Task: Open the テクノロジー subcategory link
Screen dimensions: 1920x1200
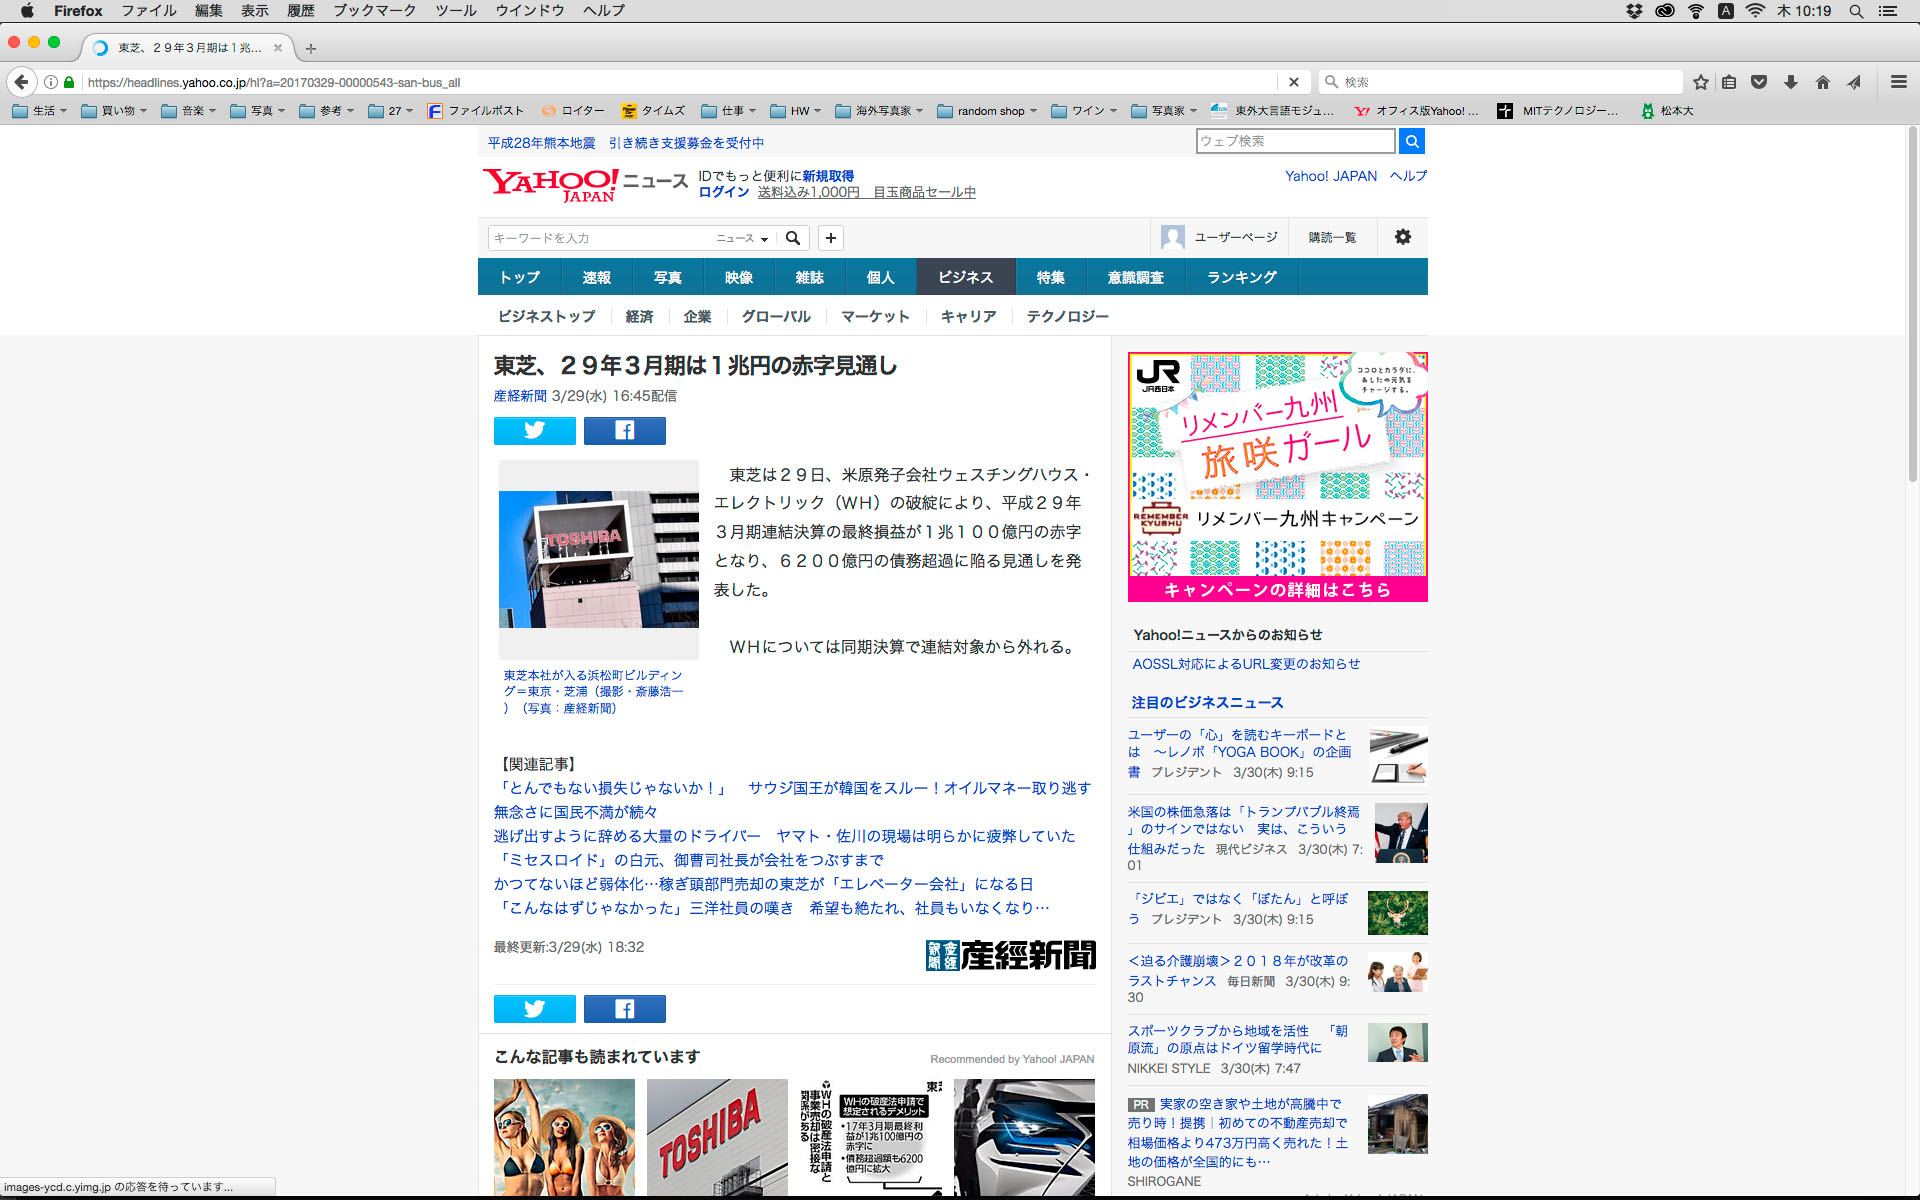Action: tap(1067, 316)
